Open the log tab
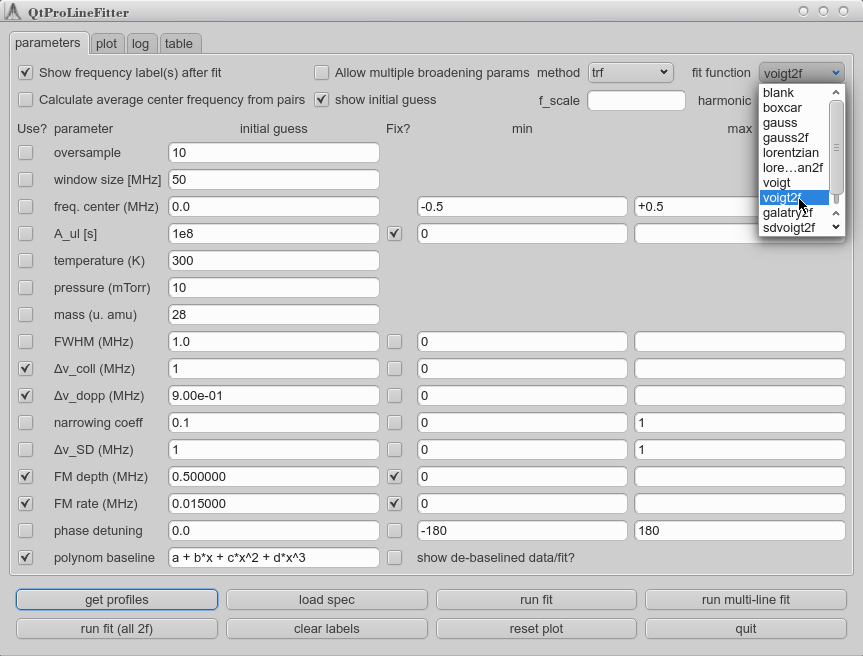863x656 pixels. click(140, 44)
